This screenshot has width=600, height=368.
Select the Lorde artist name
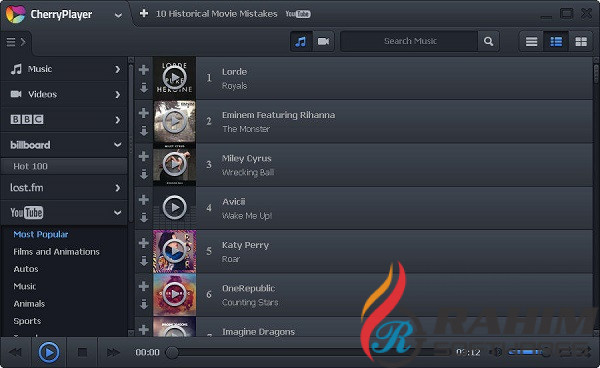[234, 72]
